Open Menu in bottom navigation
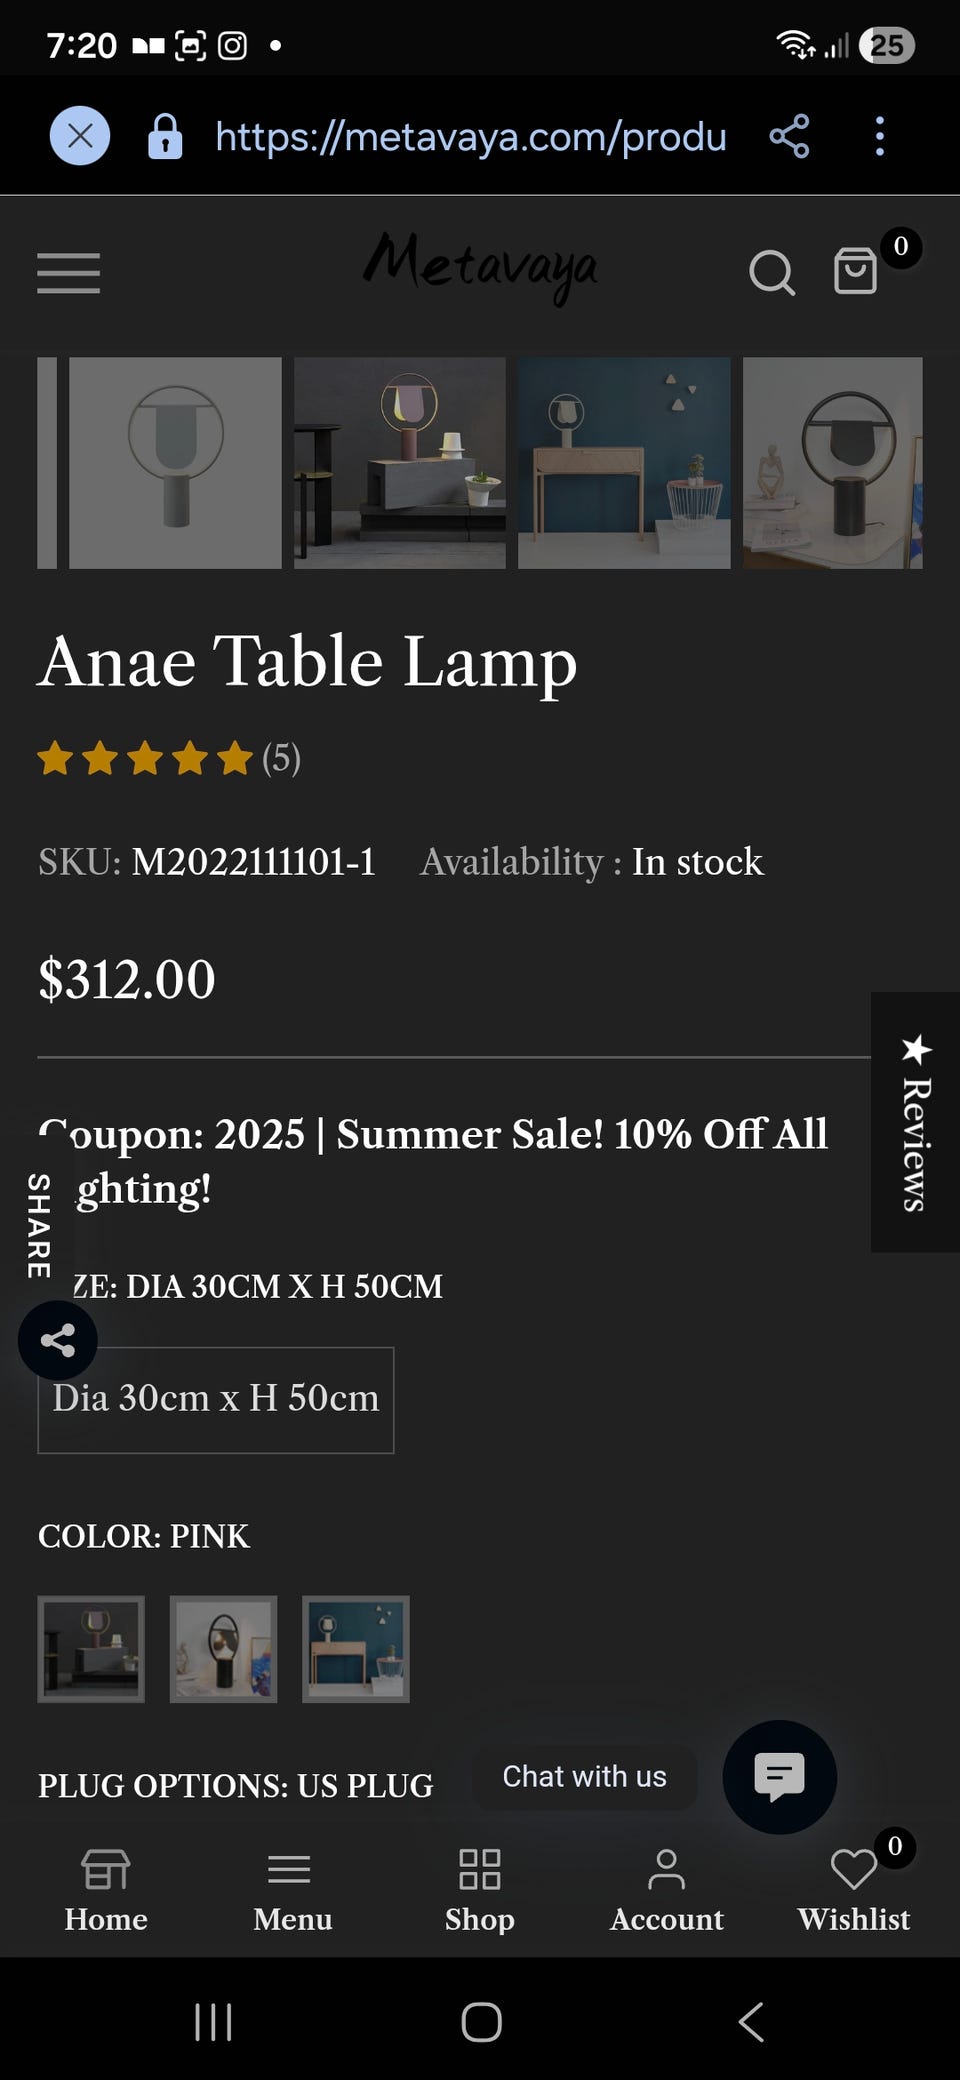960x2080 pixels. (x=292, y=1890)
